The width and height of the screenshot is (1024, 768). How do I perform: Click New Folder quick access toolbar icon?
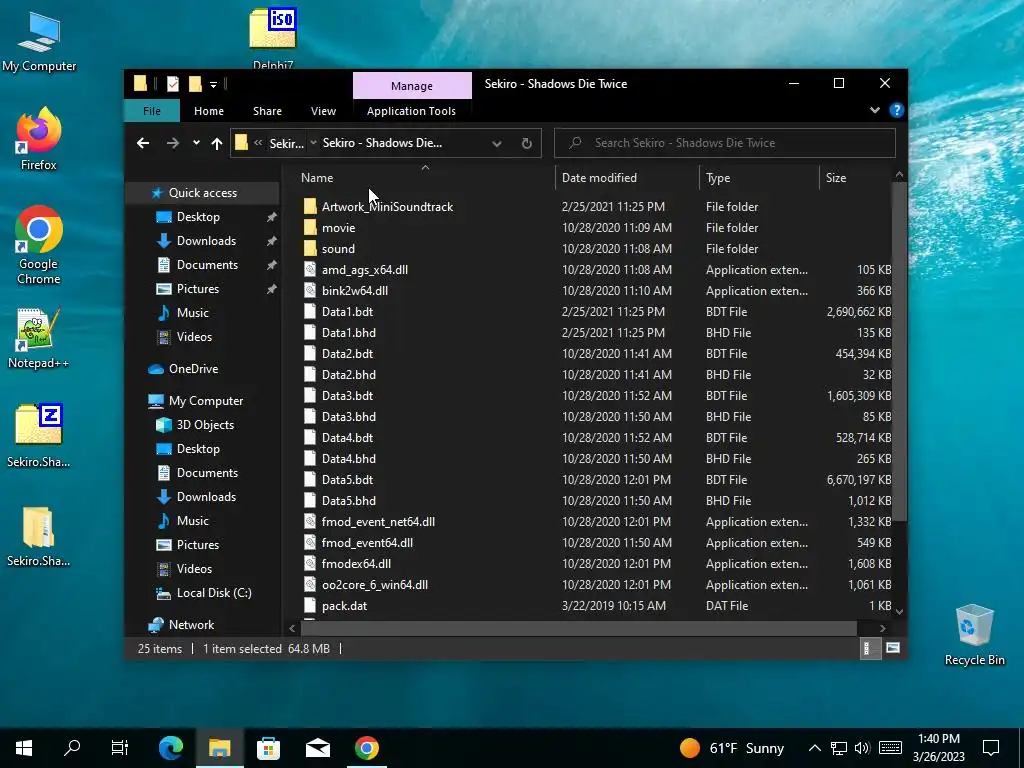(195, 84)
